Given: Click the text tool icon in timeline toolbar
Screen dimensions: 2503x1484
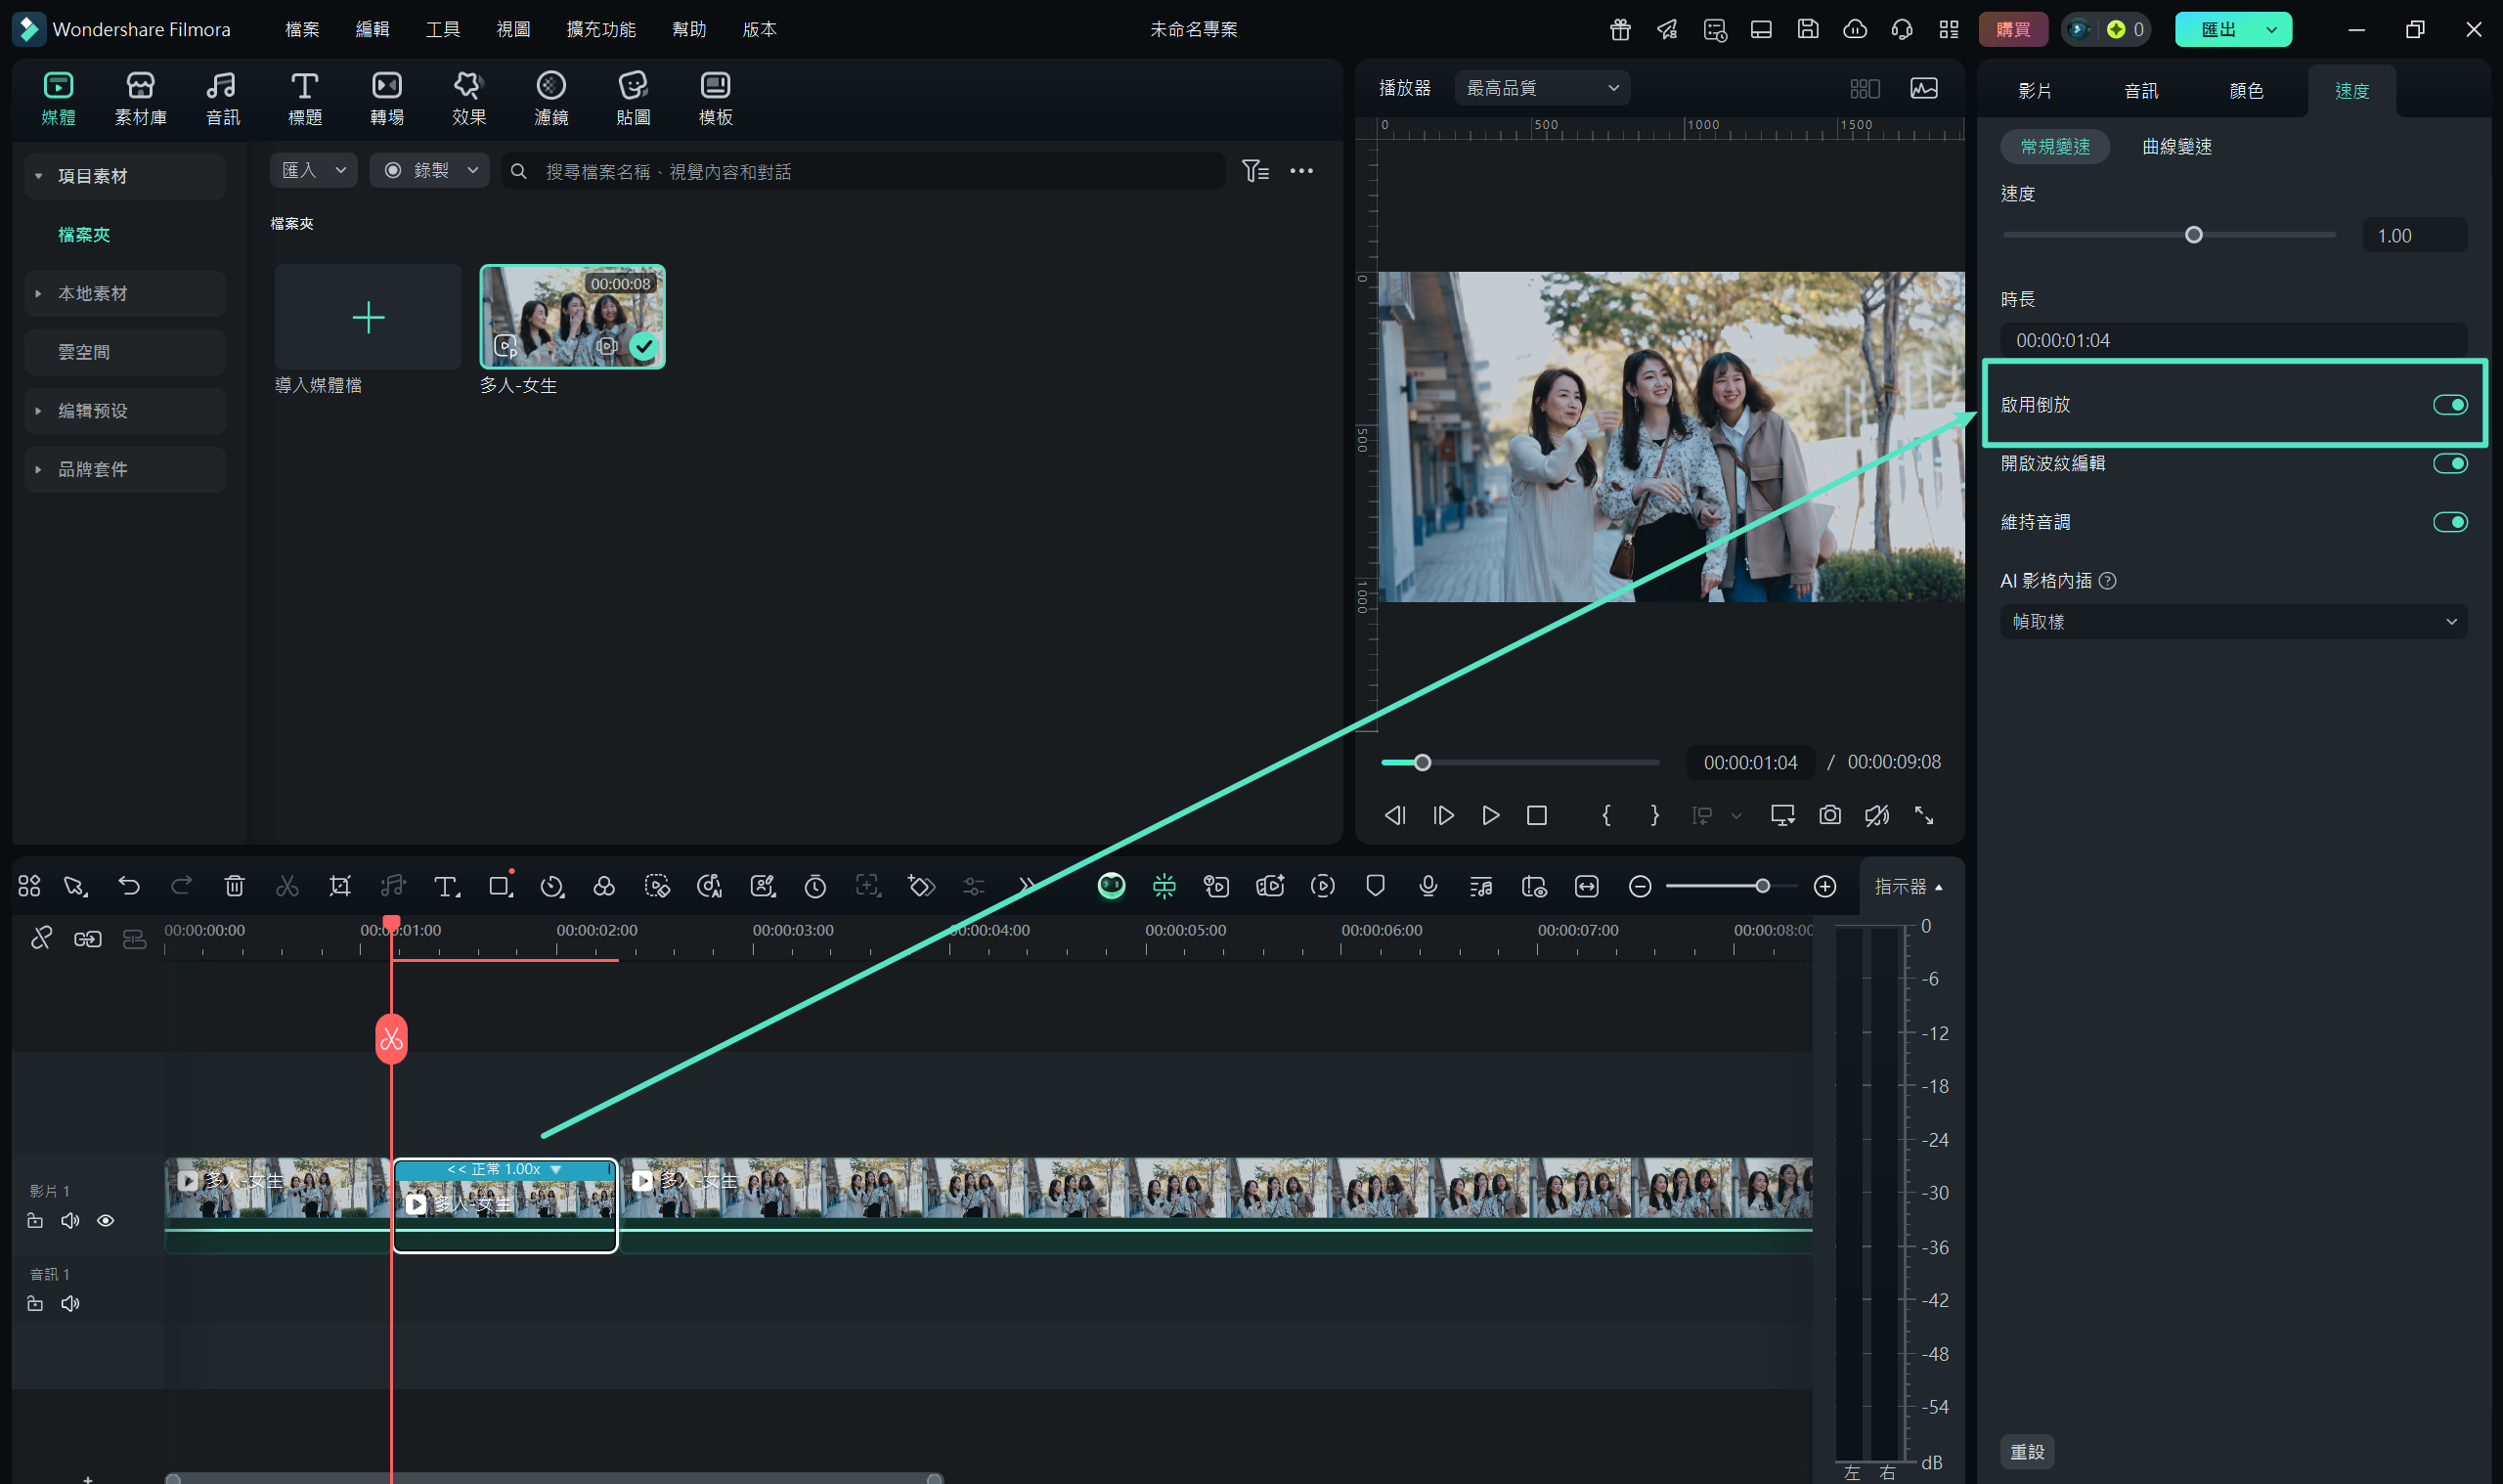Looking at the screenshot, I should point(446,886).
